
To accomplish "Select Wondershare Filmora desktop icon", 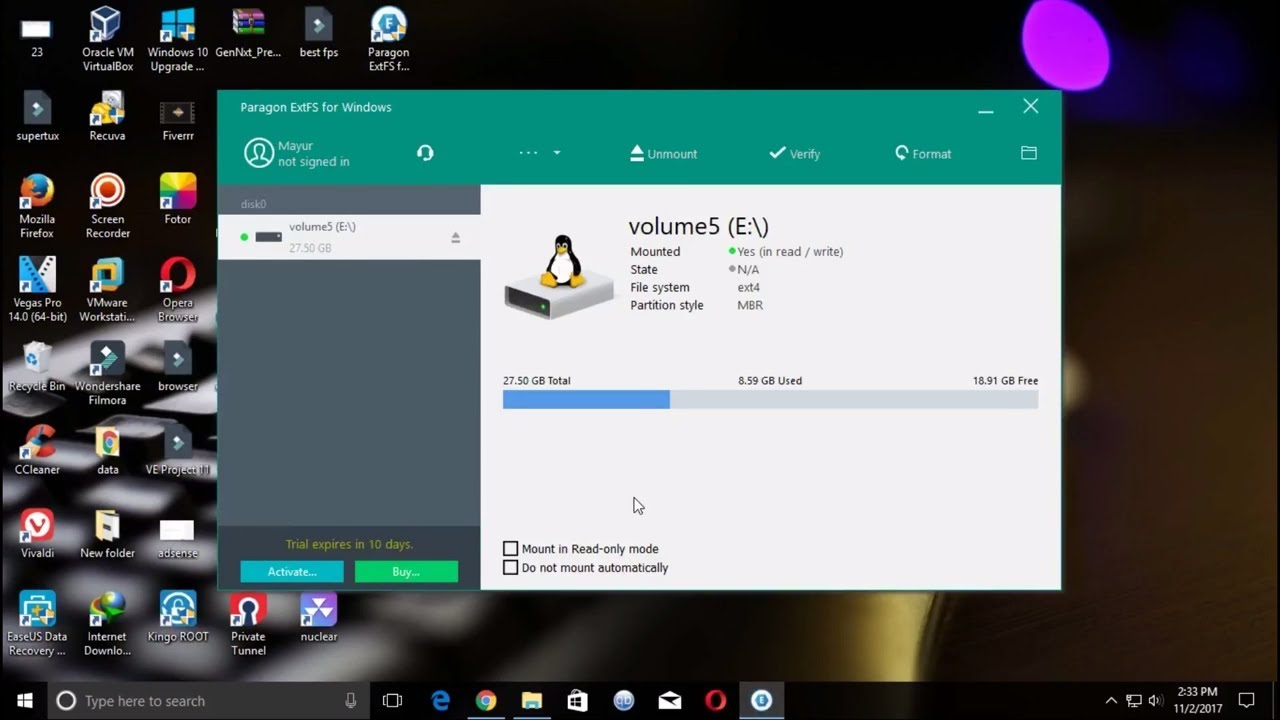I will click(107, 373).
